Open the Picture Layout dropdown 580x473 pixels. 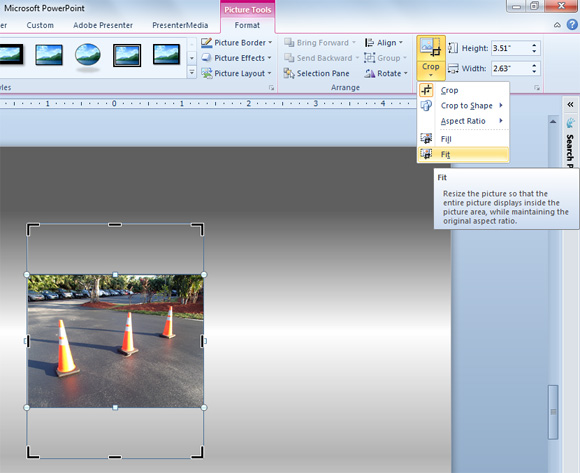237,73
